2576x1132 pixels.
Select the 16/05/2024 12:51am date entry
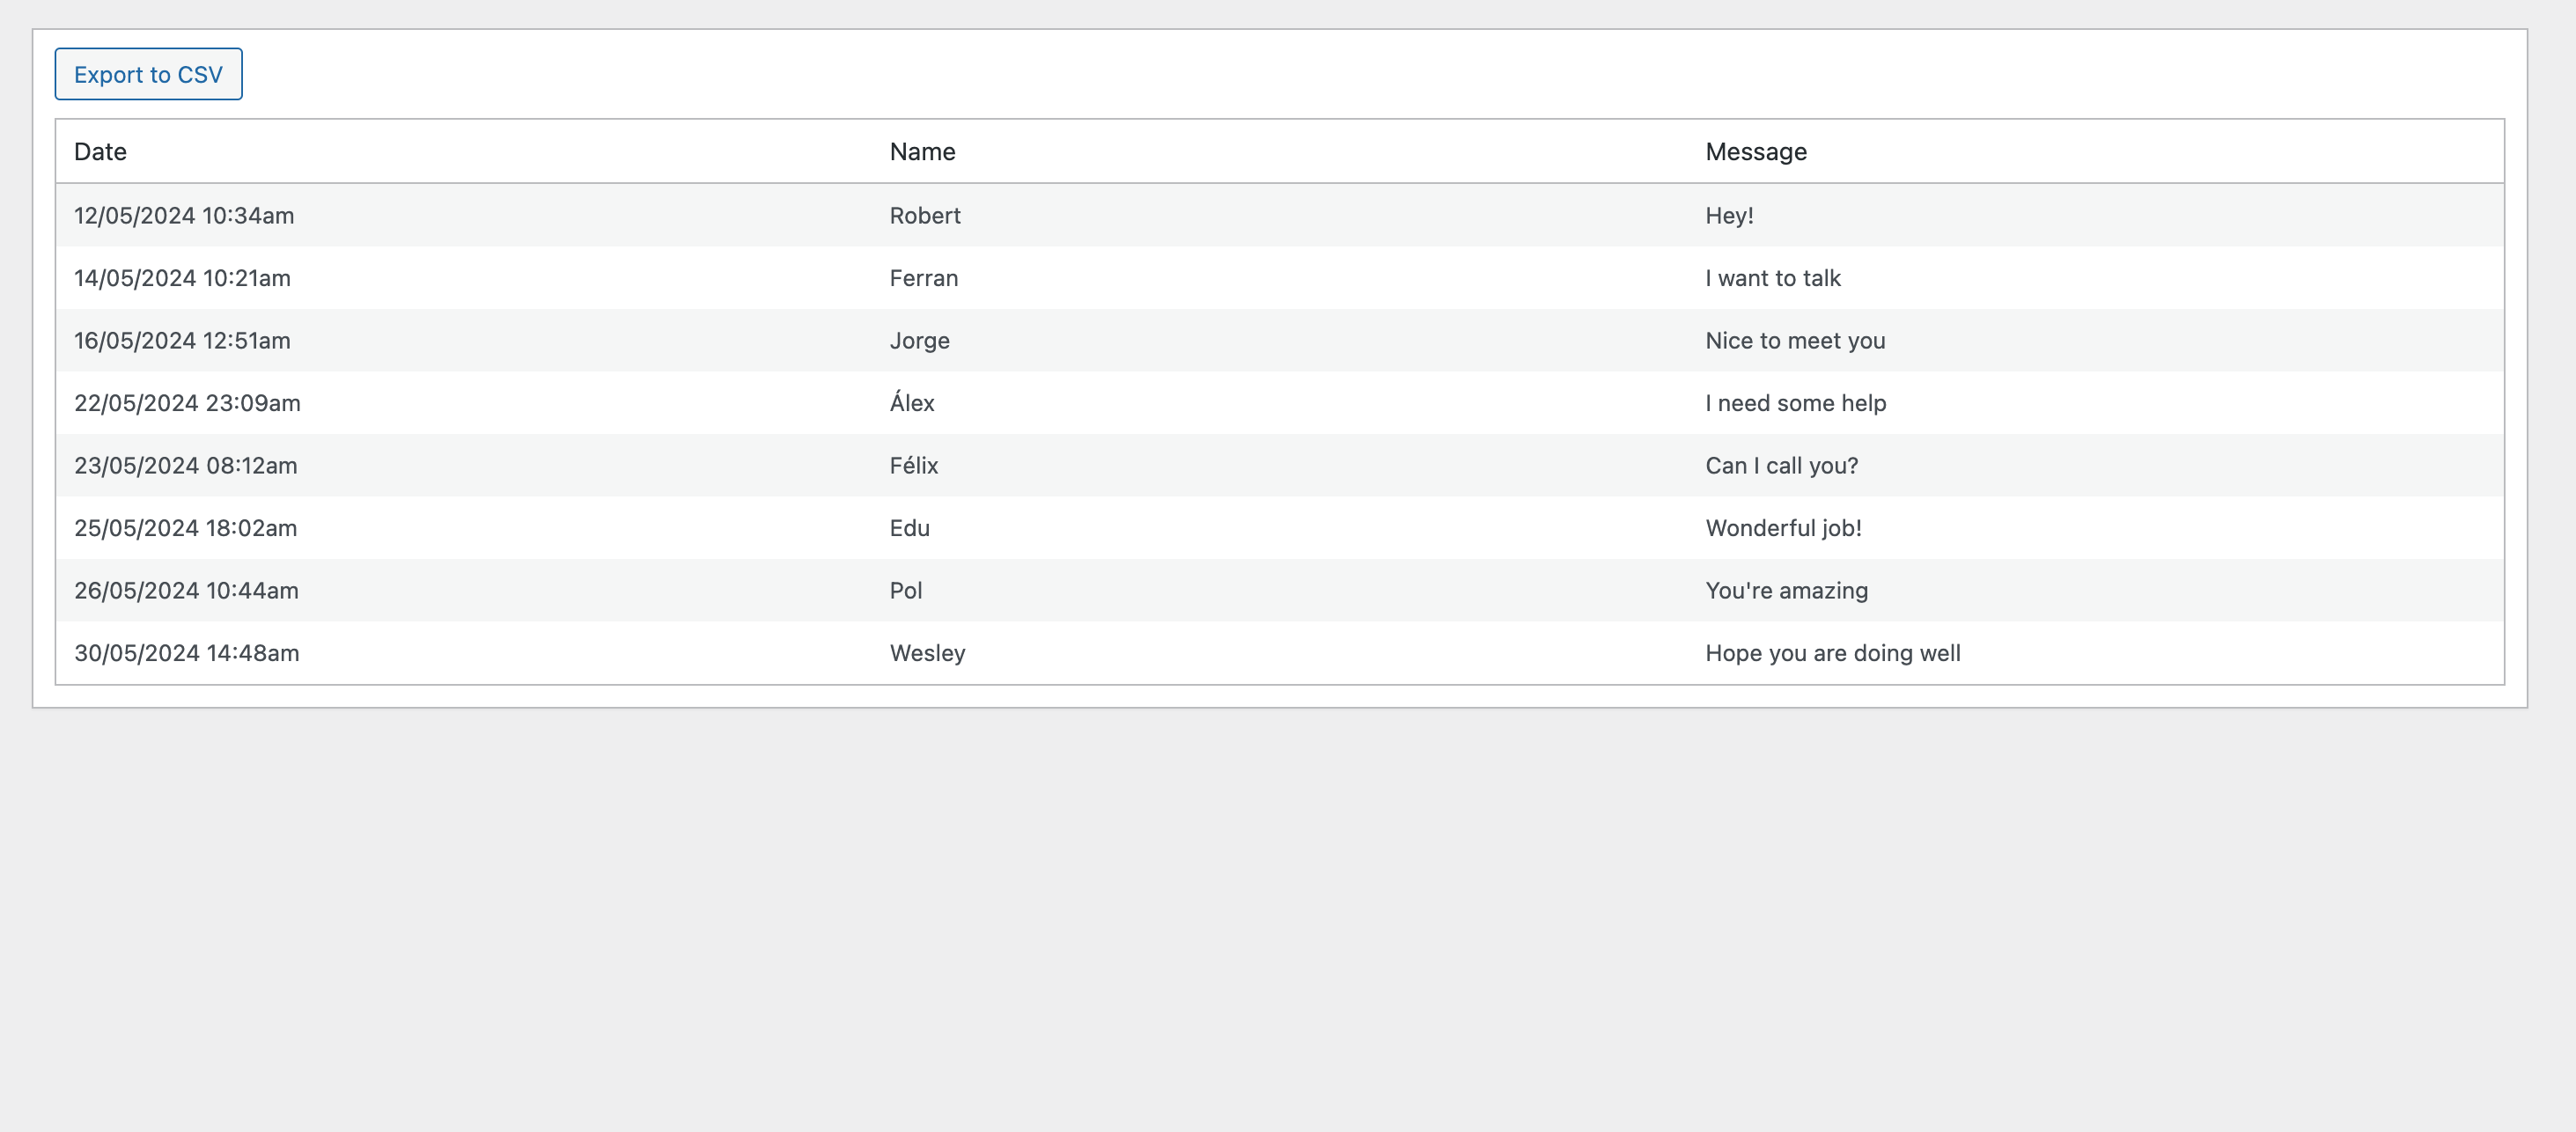(182, 341)
